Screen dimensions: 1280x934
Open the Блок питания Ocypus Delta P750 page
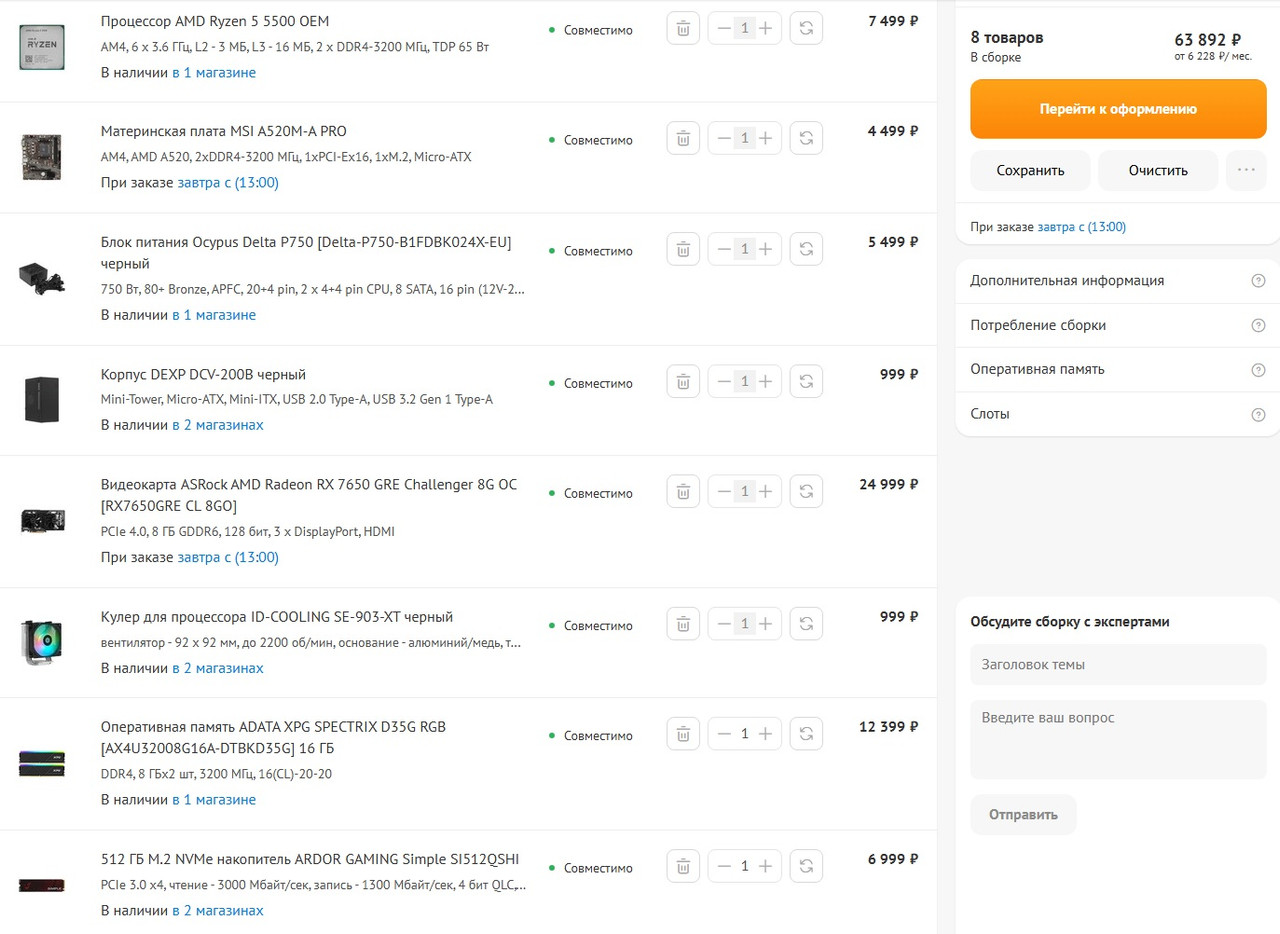pyautogui.click(x=306, y=252)
